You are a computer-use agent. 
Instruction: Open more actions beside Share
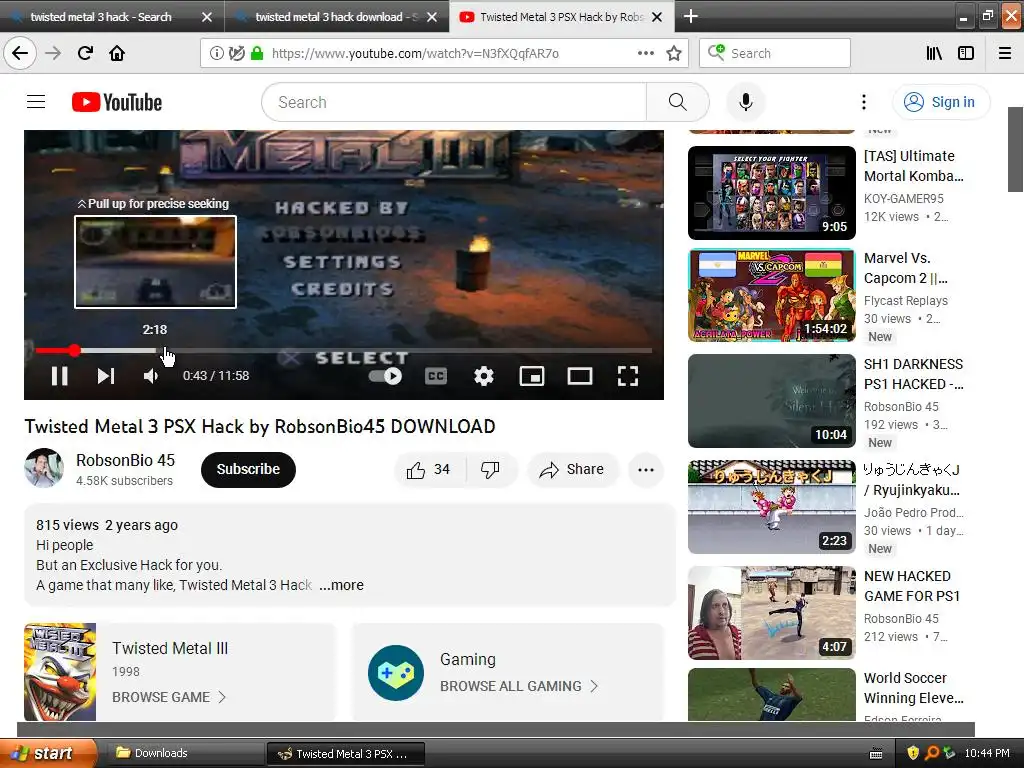pos(646,470)
